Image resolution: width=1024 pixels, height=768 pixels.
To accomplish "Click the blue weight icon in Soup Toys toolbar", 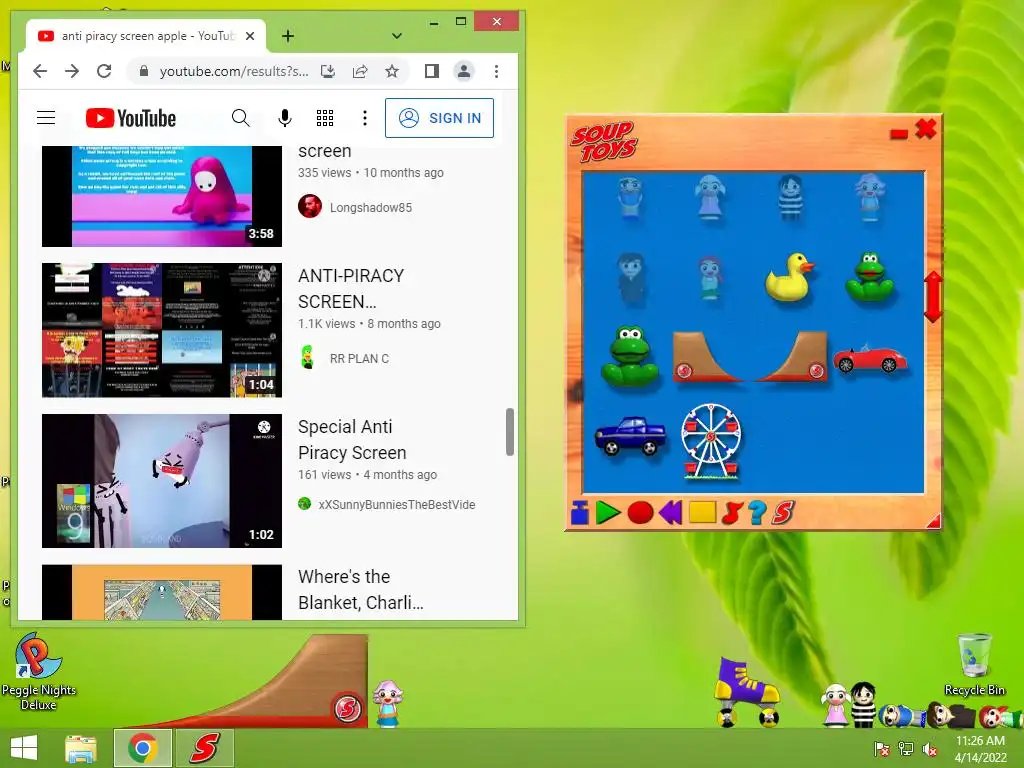I will pyautogui.click(x=579, y=513).
